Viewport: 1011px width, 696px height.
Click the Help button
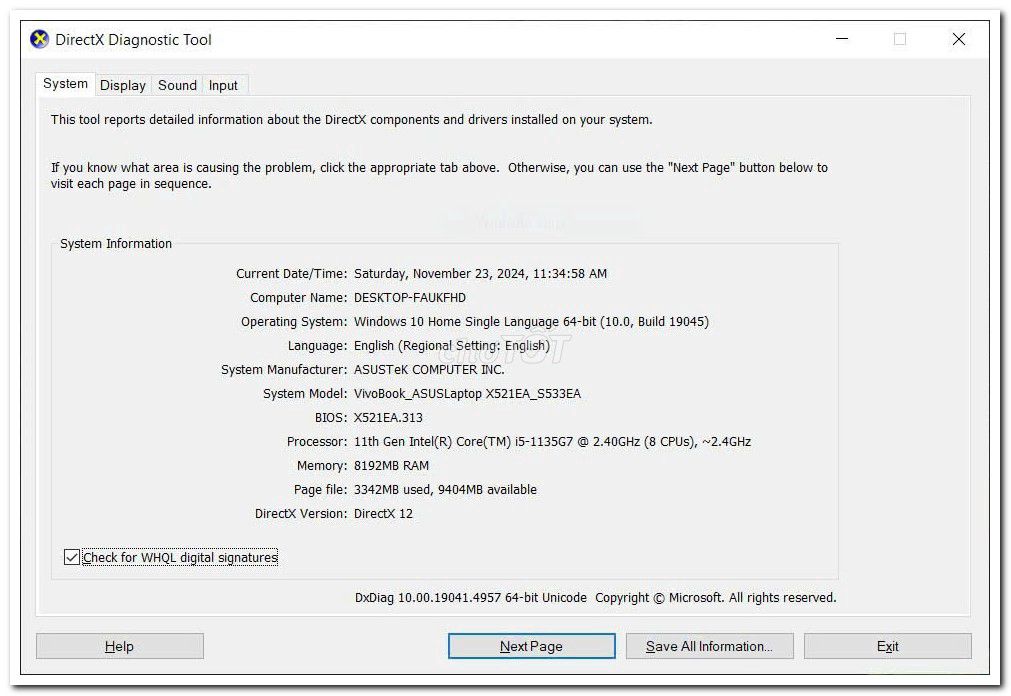119,646
